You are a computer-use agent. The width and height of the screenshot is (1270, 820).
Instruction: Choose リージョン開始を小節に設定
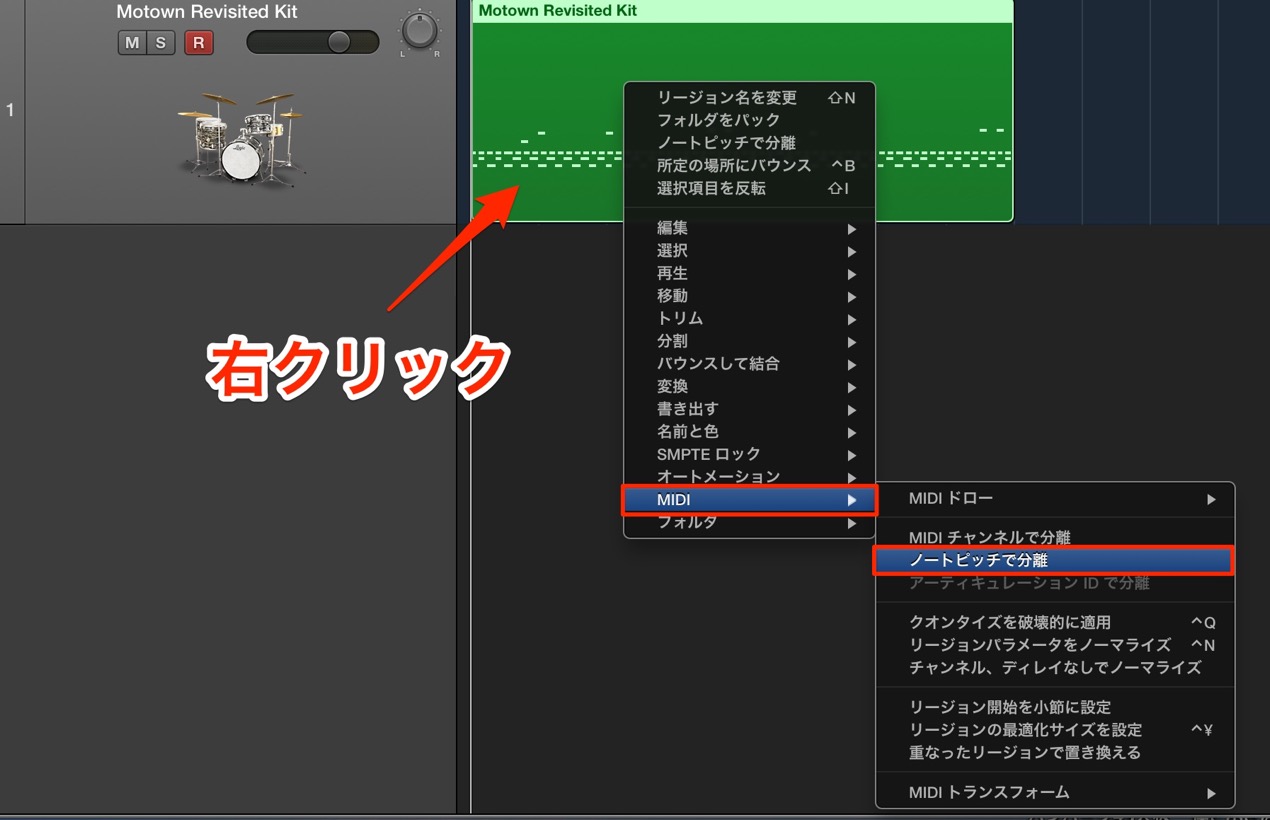[1055, 707]
